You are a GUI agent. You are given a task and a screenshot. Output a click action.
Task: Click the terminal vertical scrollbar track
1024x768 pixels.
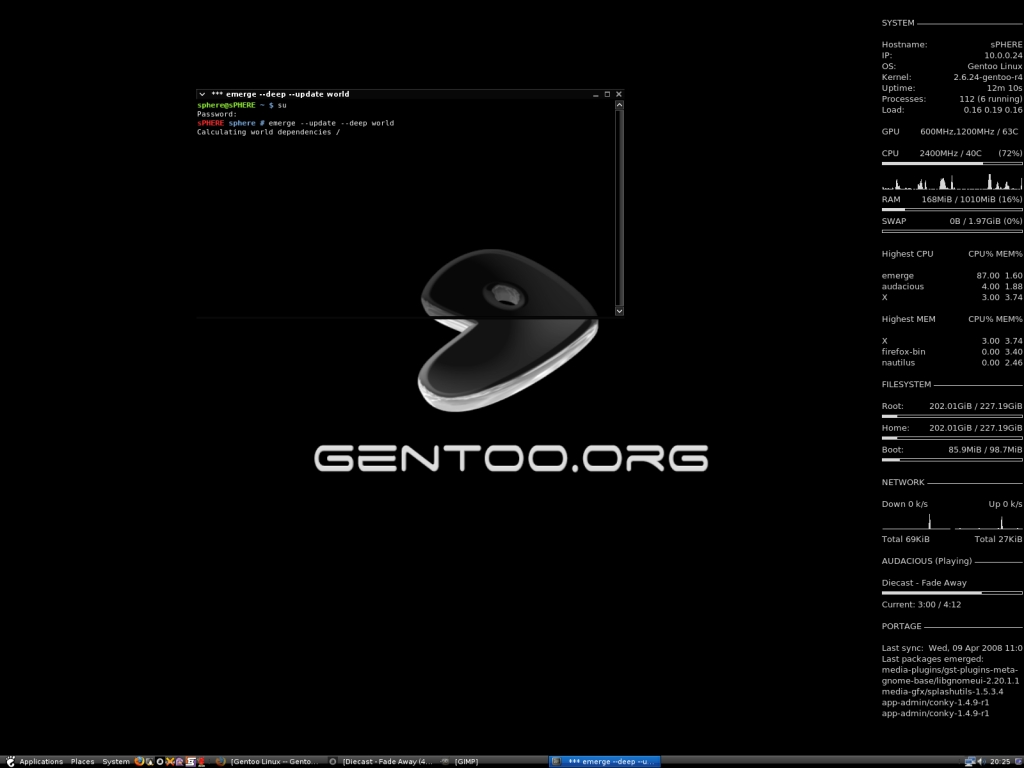click(619, 208)
